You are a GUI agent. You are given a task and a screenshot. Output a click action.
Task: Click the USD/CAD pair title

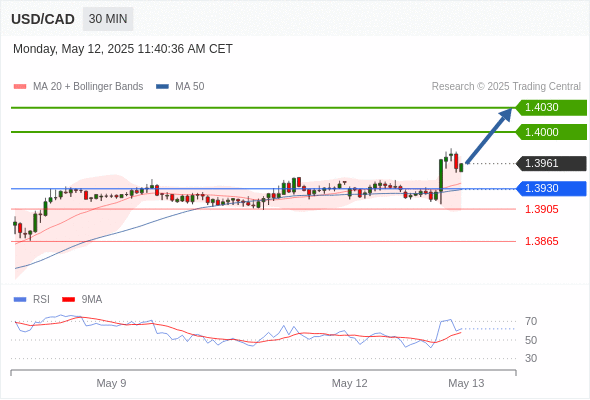coord(43,19)
